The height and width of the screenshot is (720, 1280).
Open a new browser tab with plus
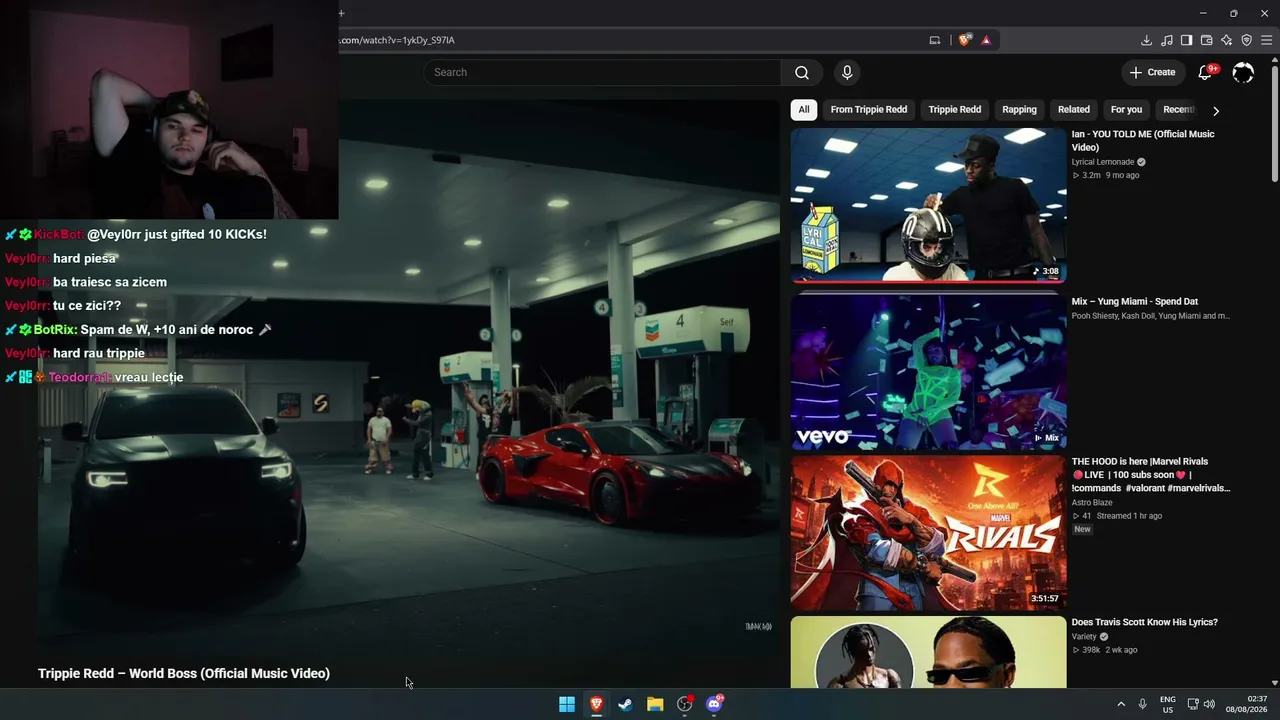tap(341, 13)
